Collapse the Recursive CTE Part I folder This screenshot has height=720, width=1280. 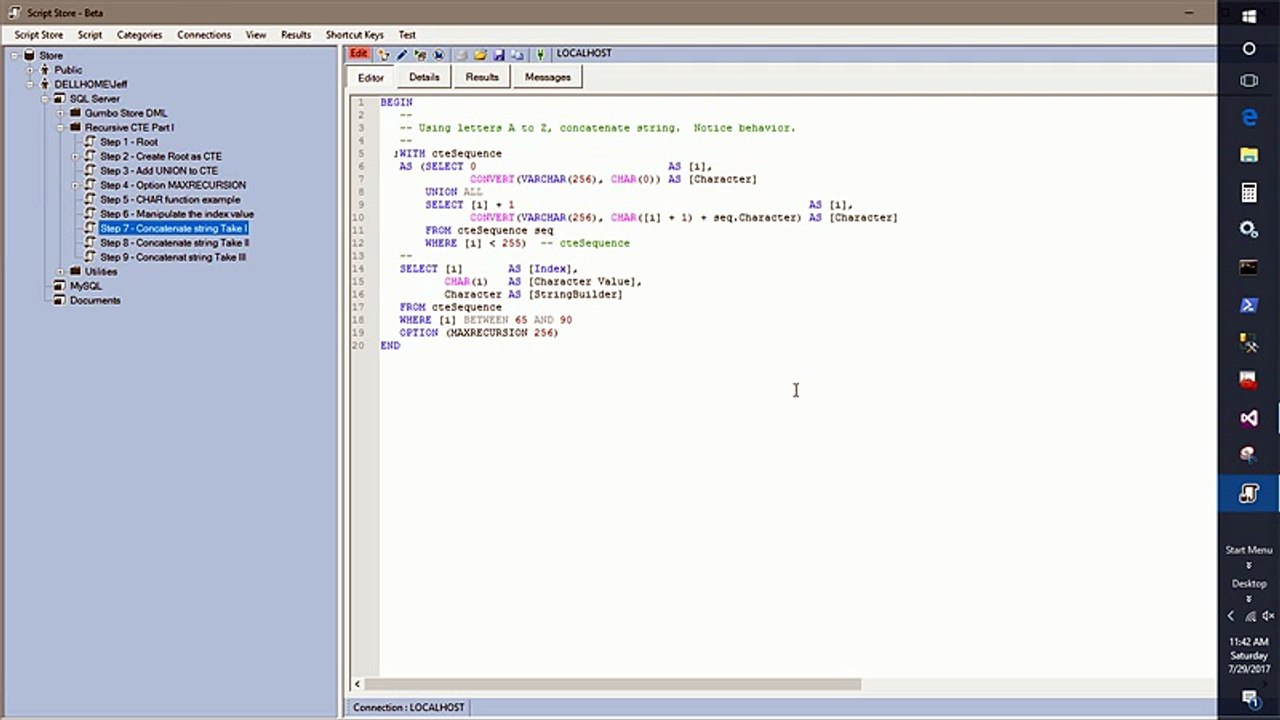pyautogui.click(x=60, y=128)
